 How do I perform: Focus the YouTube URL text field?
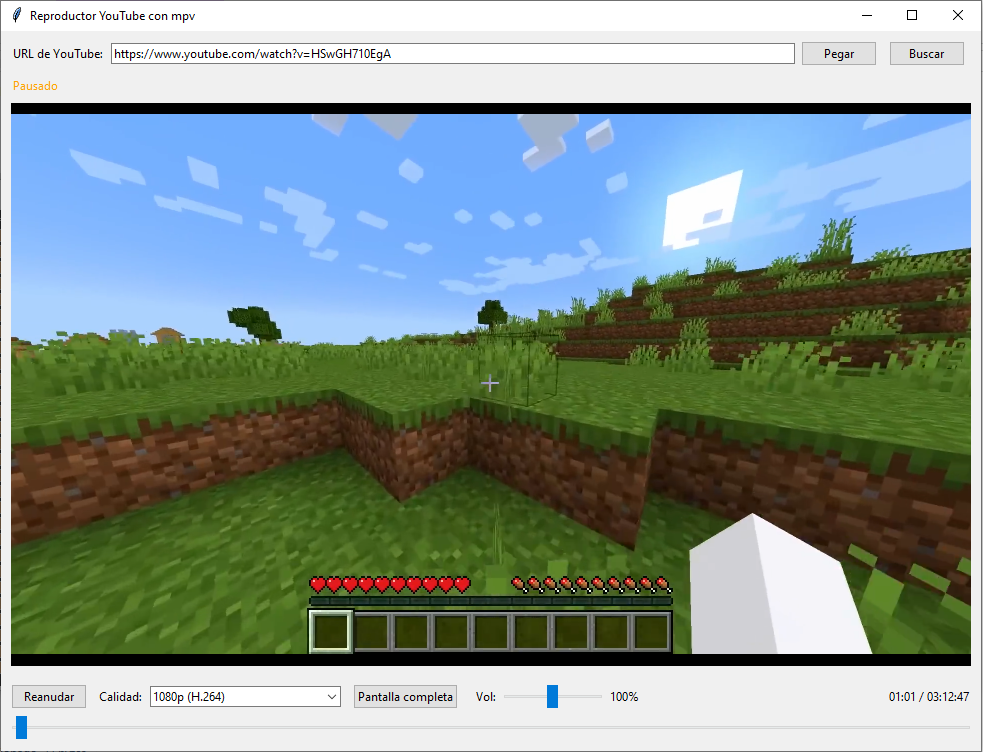click(x=452, y=54)
